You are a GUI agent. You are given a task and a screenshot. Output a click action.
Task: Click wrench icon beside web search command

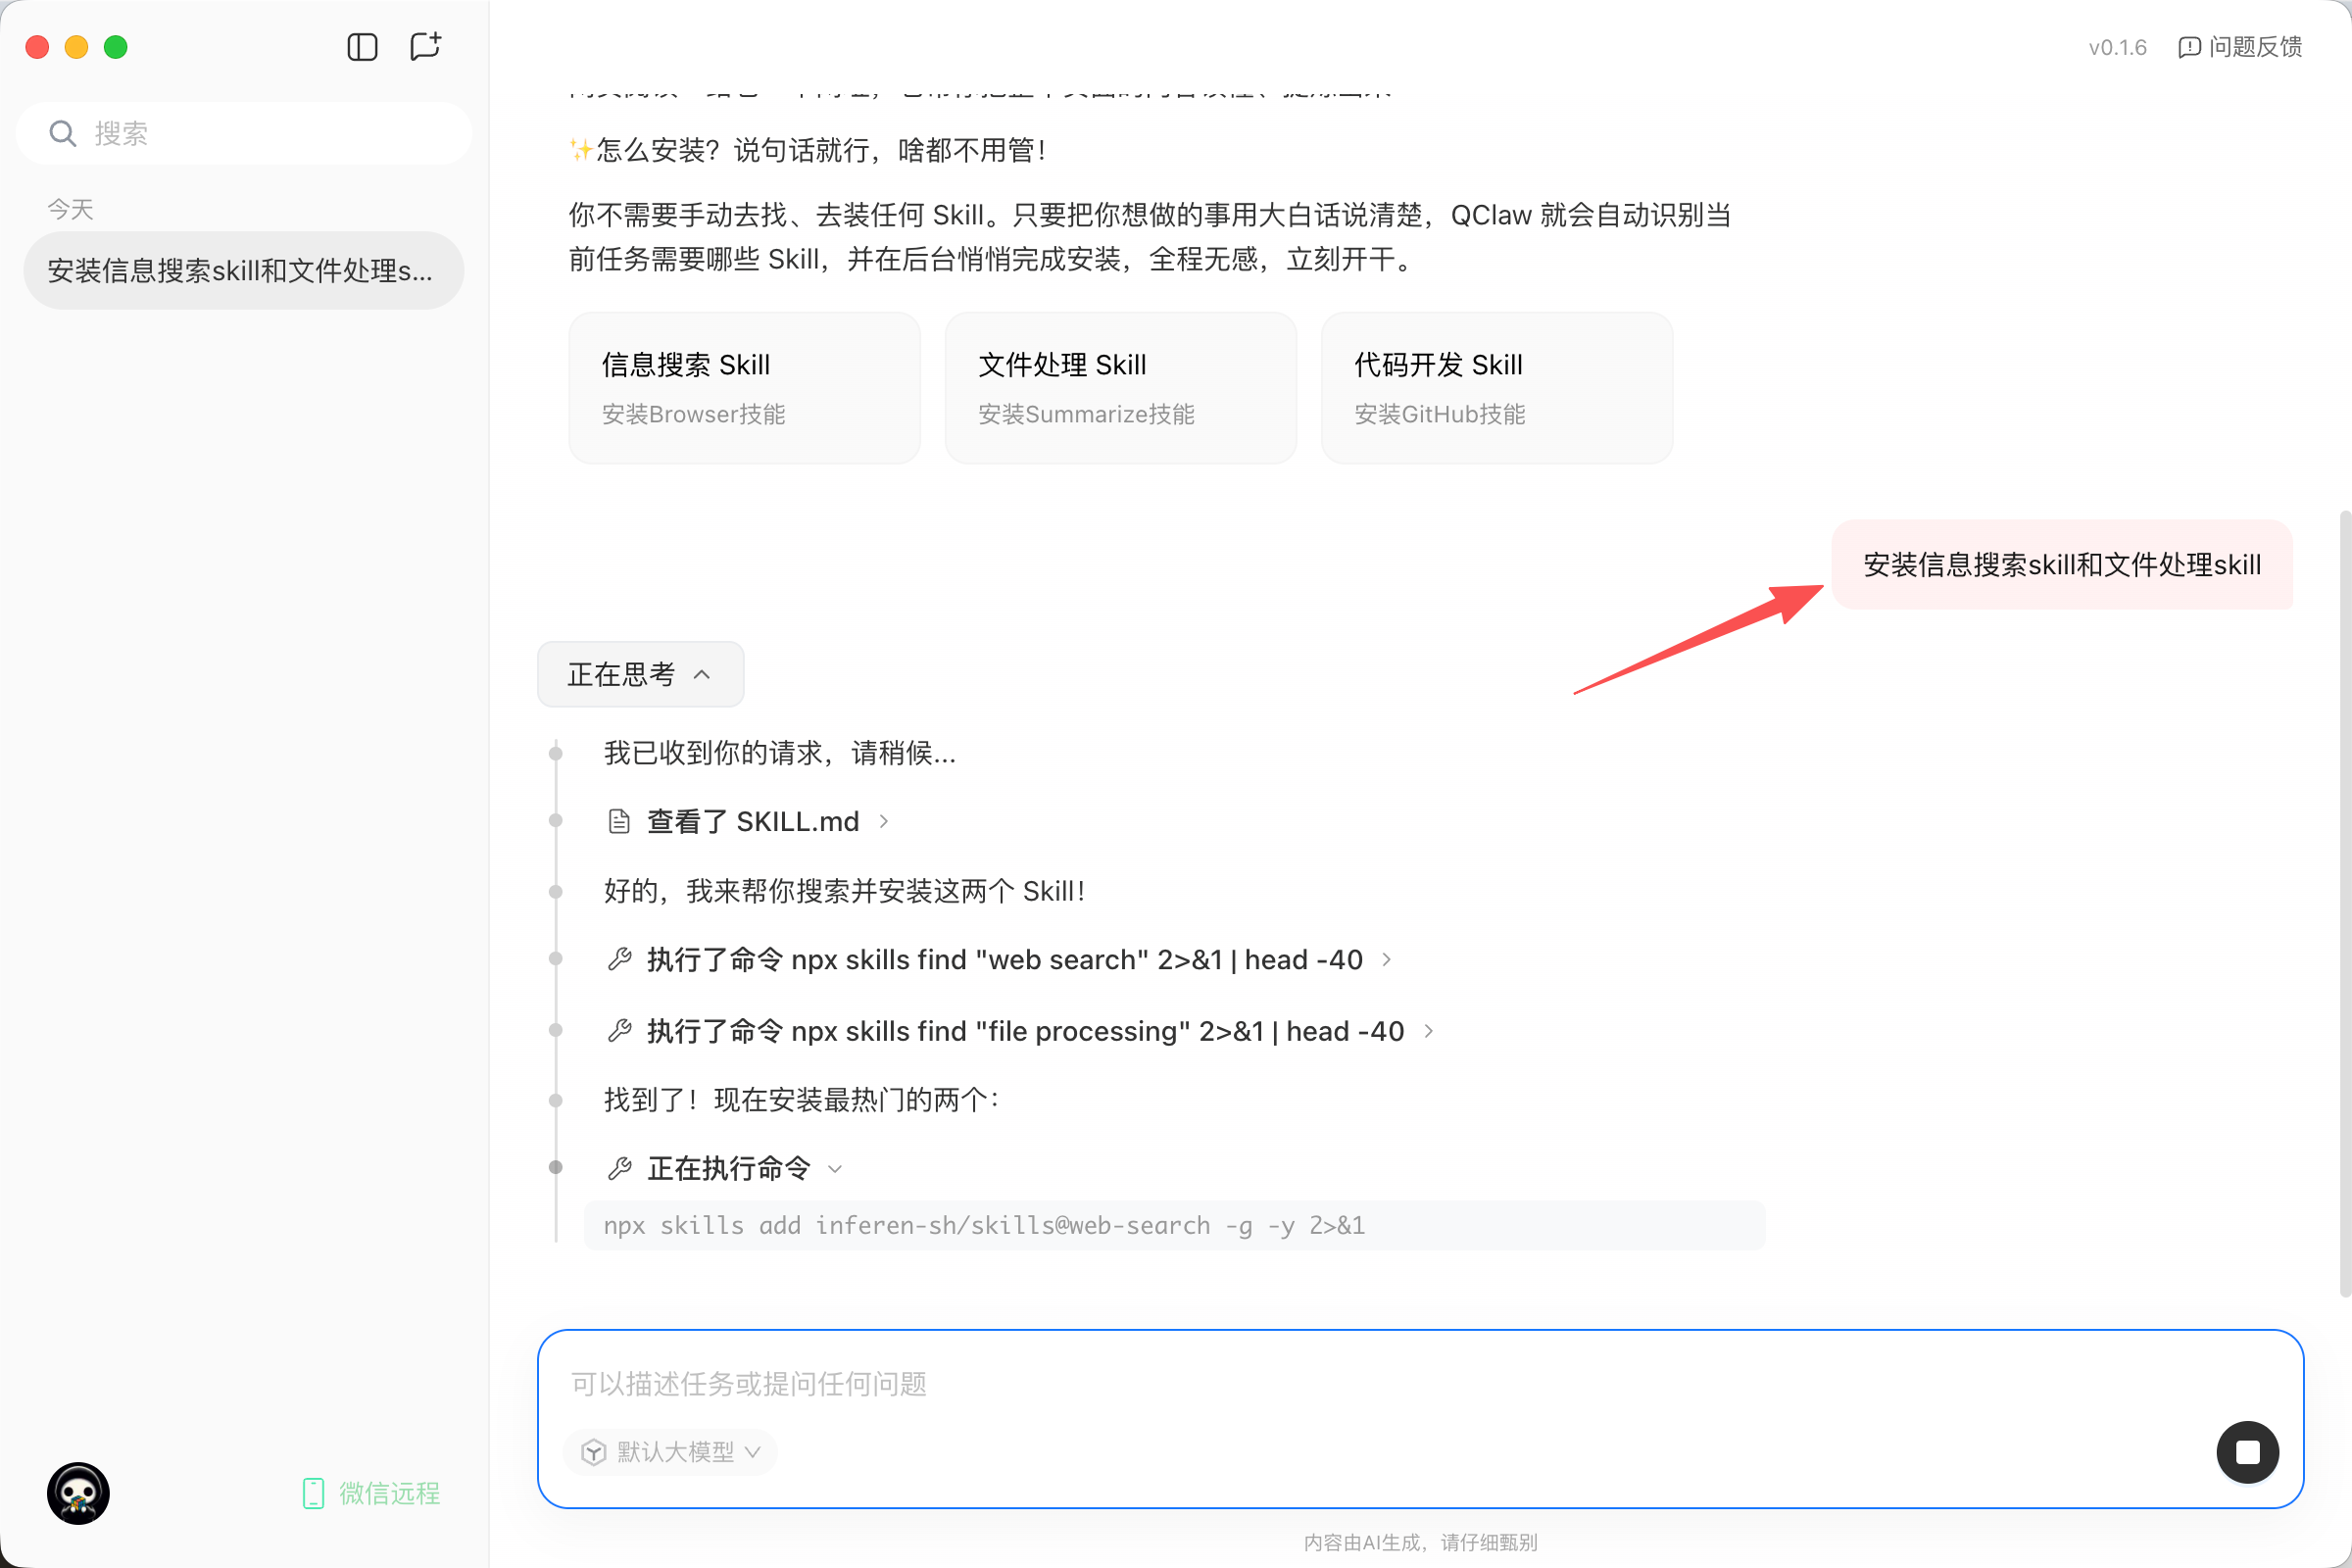tap(619, 960)
